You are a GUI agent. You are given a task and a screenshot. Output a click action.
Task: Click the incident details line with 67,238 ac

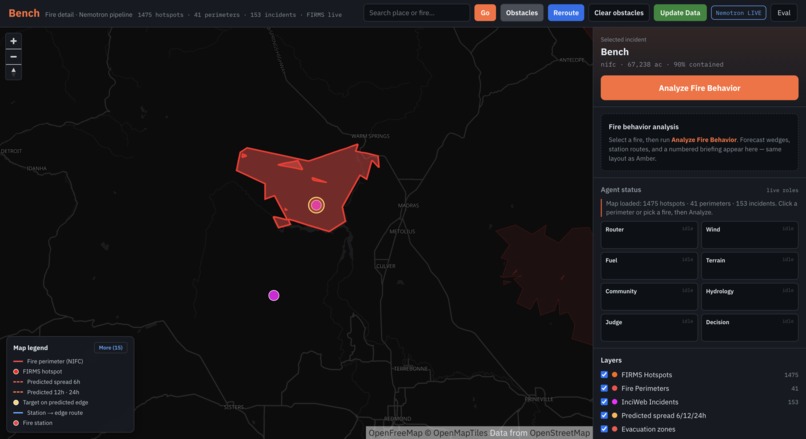click(662, 65)
